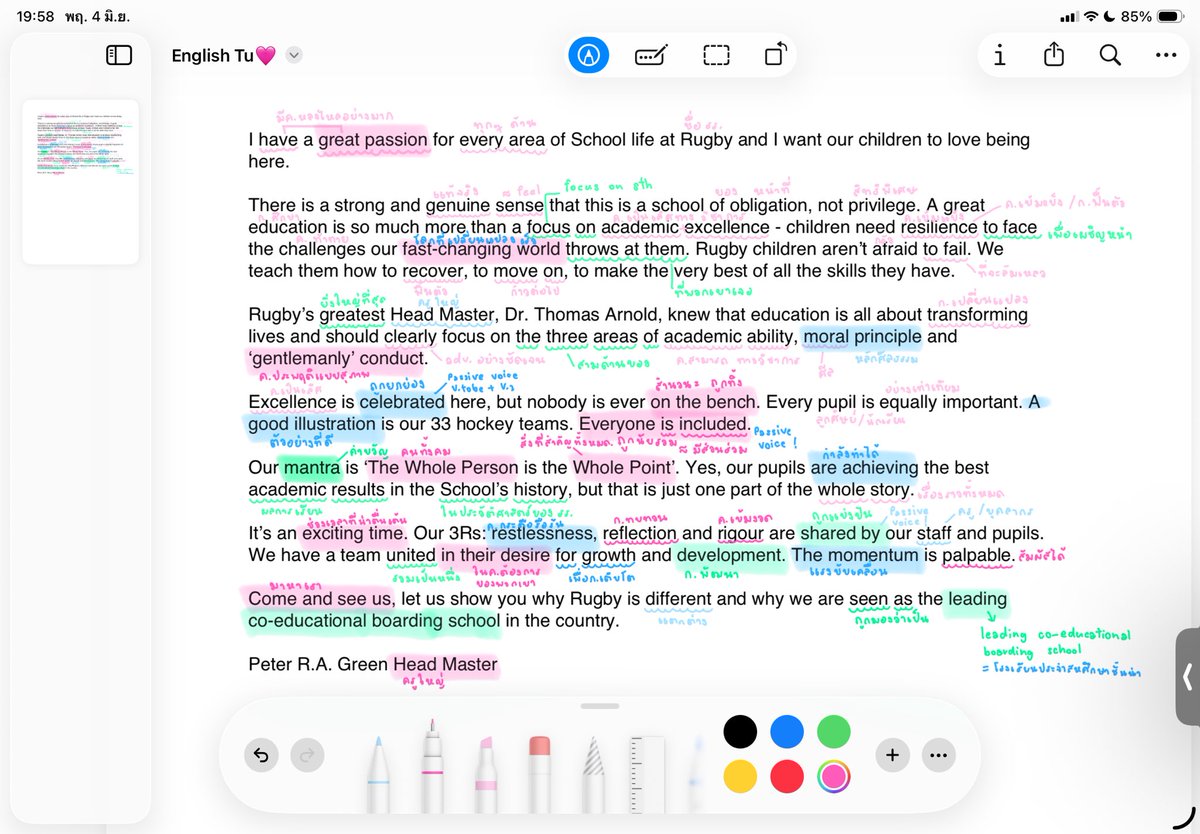Open the English Tu title dropdown chevron
The width and height of the screenshot is (1200, 834).
(x=293, y=56)
